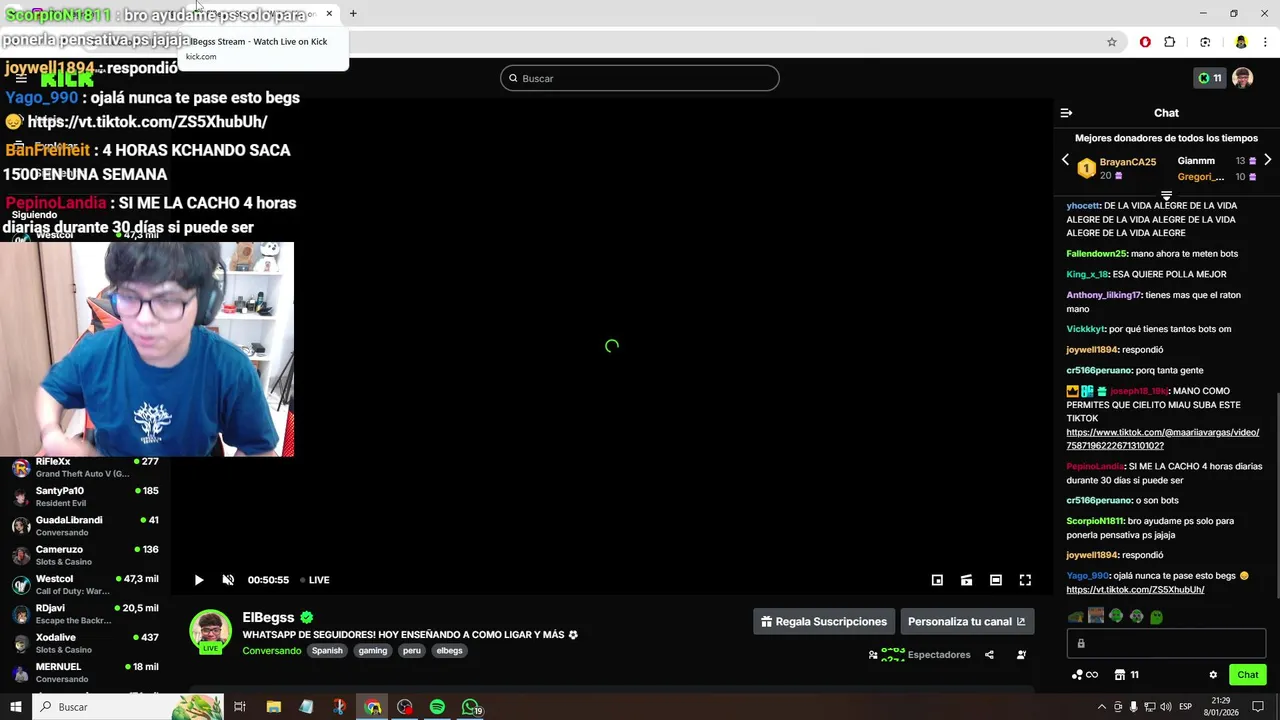Open Windows notification center
This screenshot has height=720, width=1280.
pos(1258,707)
